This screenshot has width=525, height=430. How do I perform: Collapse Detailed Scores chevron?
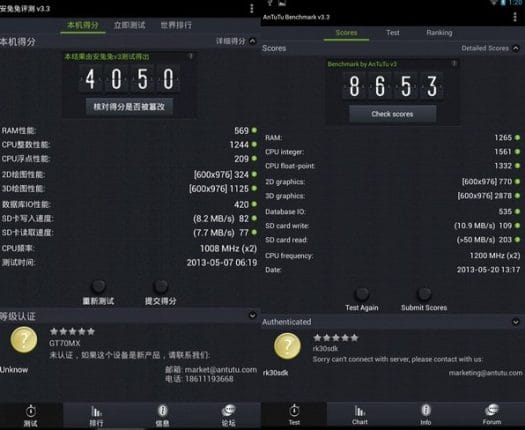(x=516, y=48)
